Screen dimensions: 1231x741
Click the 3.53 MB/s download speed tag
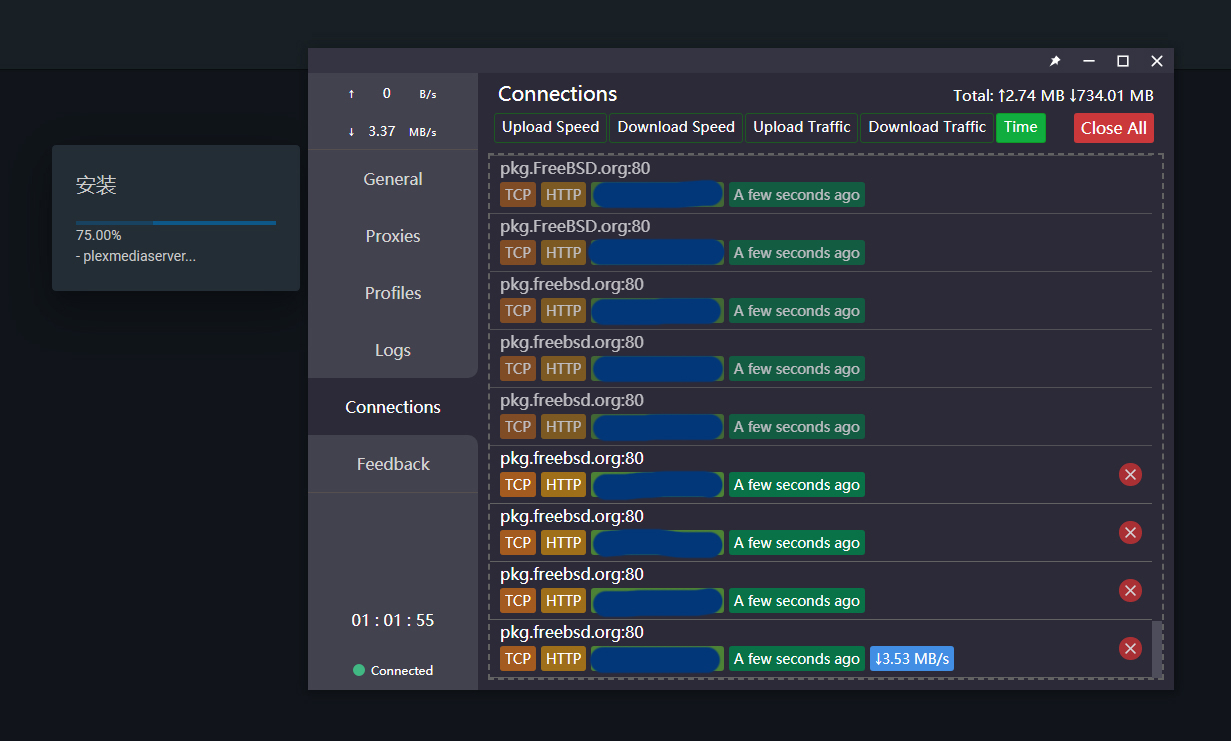click(x=911, y=659)
